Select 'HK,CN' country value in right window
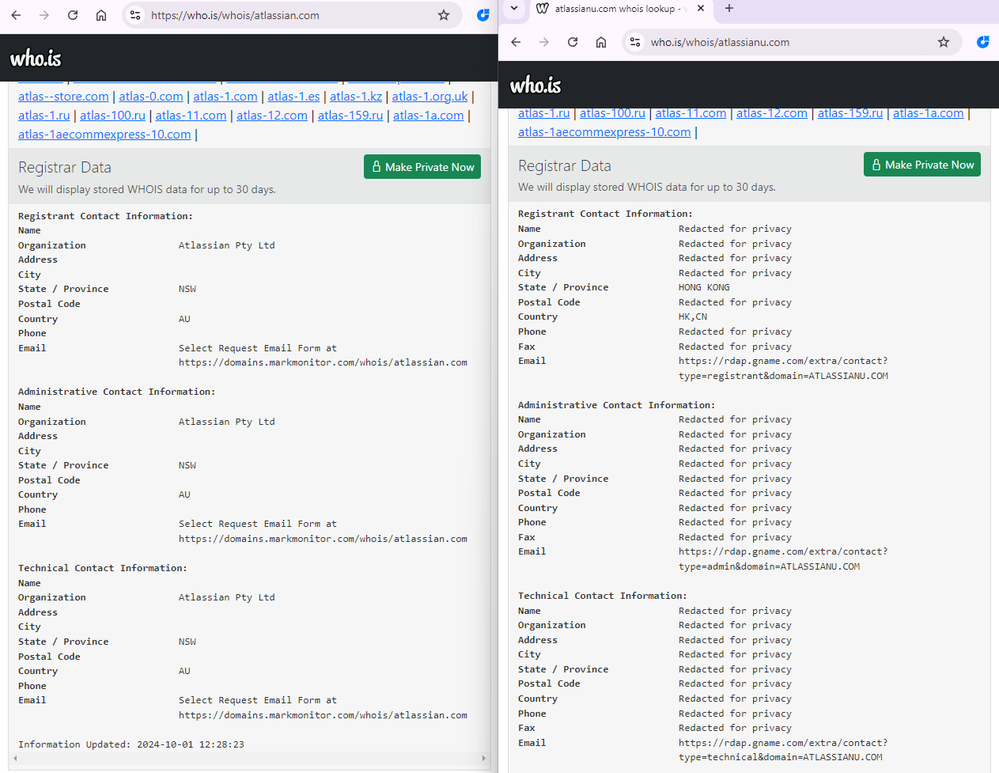The image size is (999, 773). (x=693, y=317)
